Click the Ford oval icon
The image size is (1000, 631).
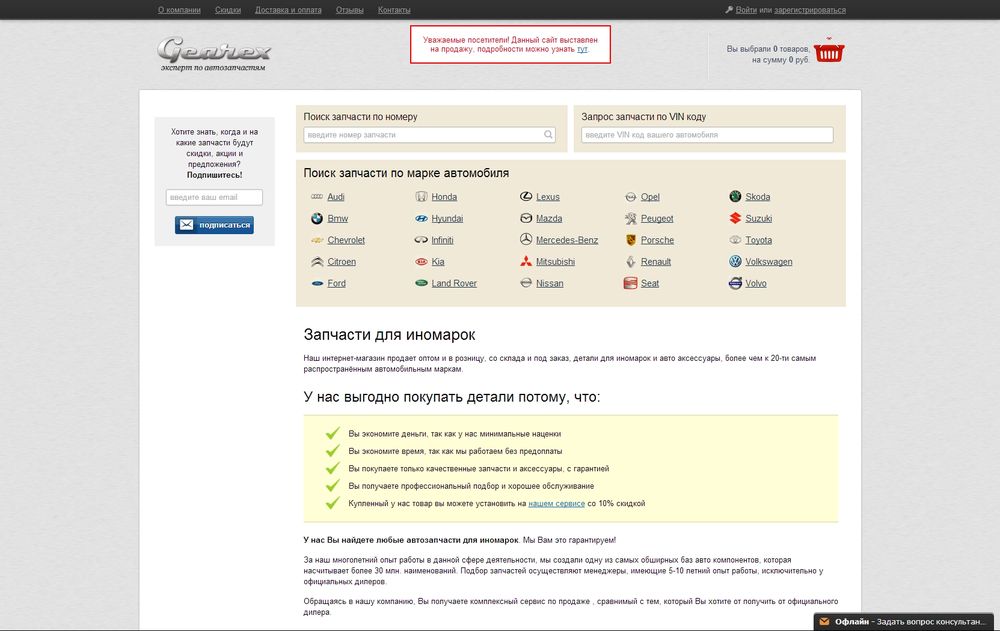coord(317,283)
